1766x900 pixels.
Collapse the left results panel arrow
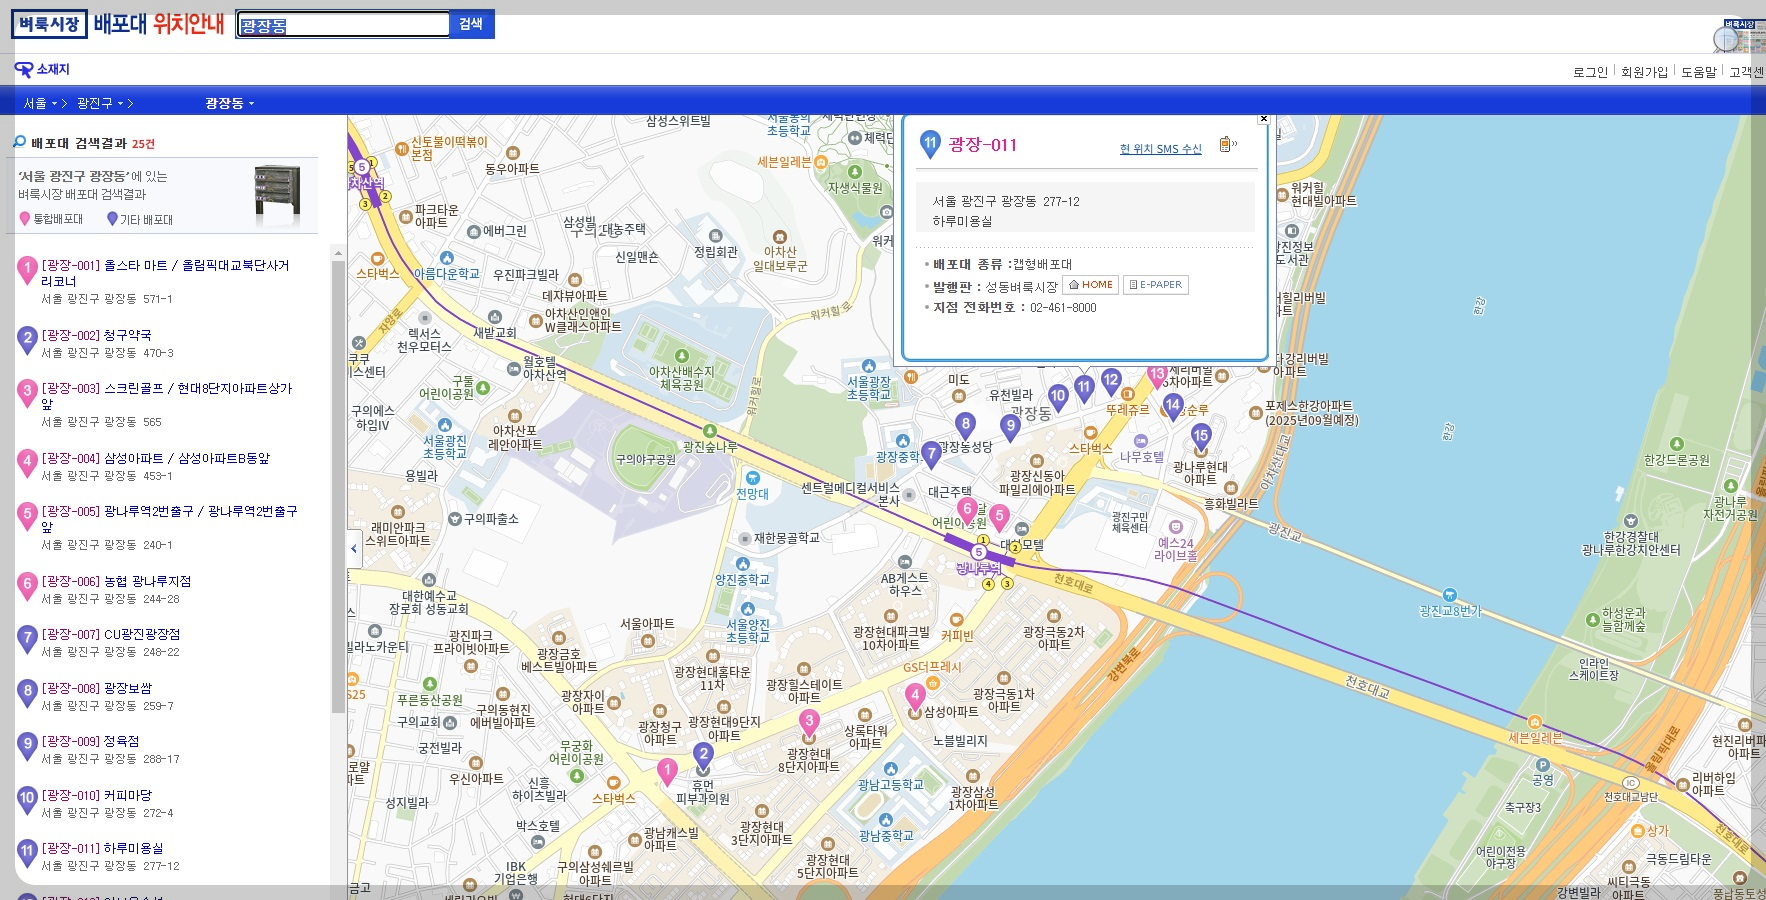[x=354, y=548]
